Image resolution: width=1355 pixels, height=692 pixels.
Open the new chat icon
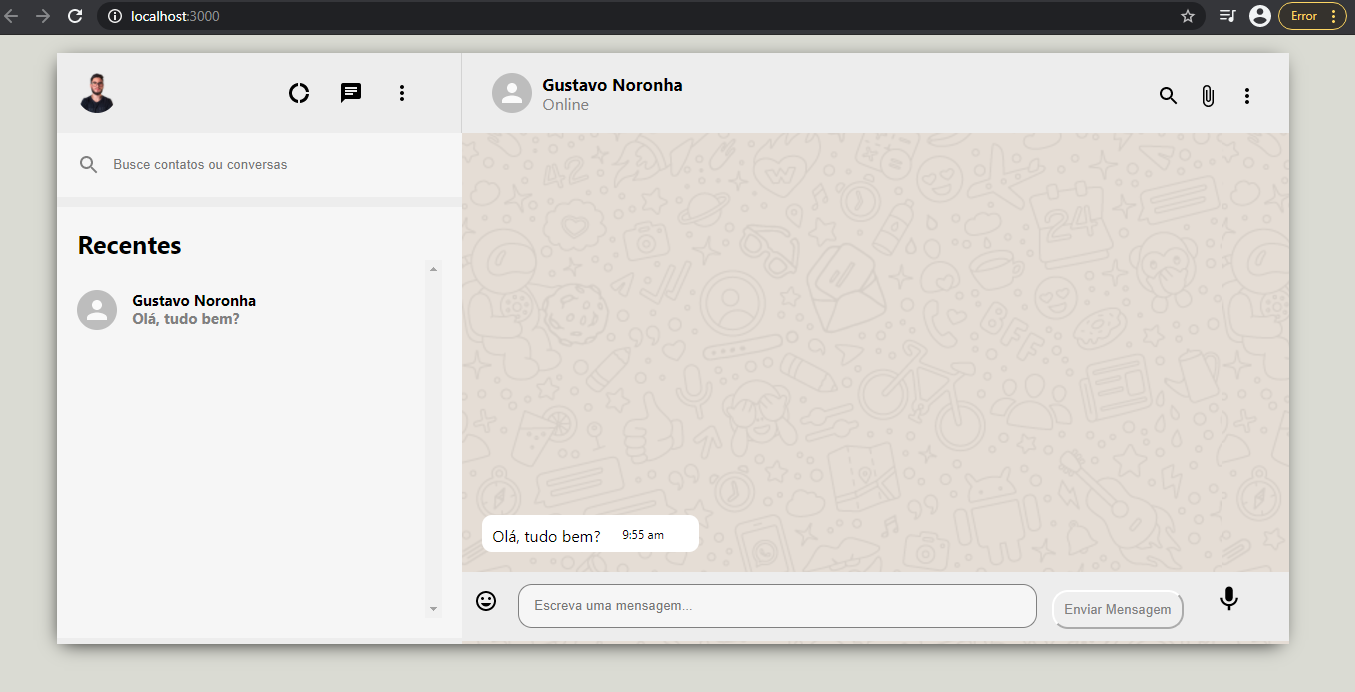tap(350, 92)
